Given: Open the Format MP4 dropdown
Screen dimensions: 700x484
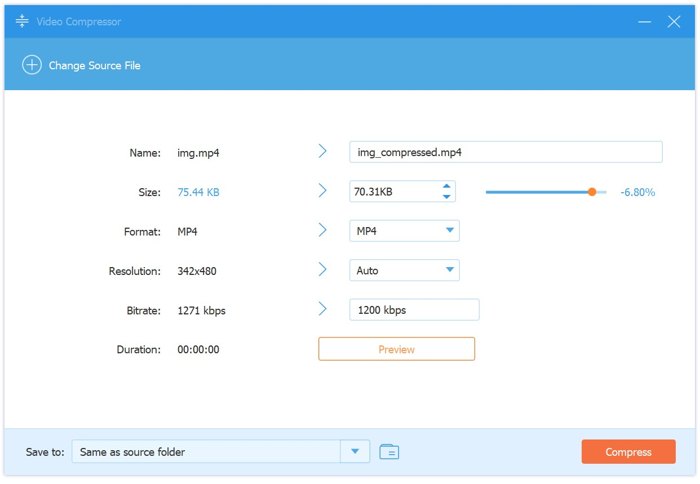Looking at the screenshot, I should (x=449, y=231).
